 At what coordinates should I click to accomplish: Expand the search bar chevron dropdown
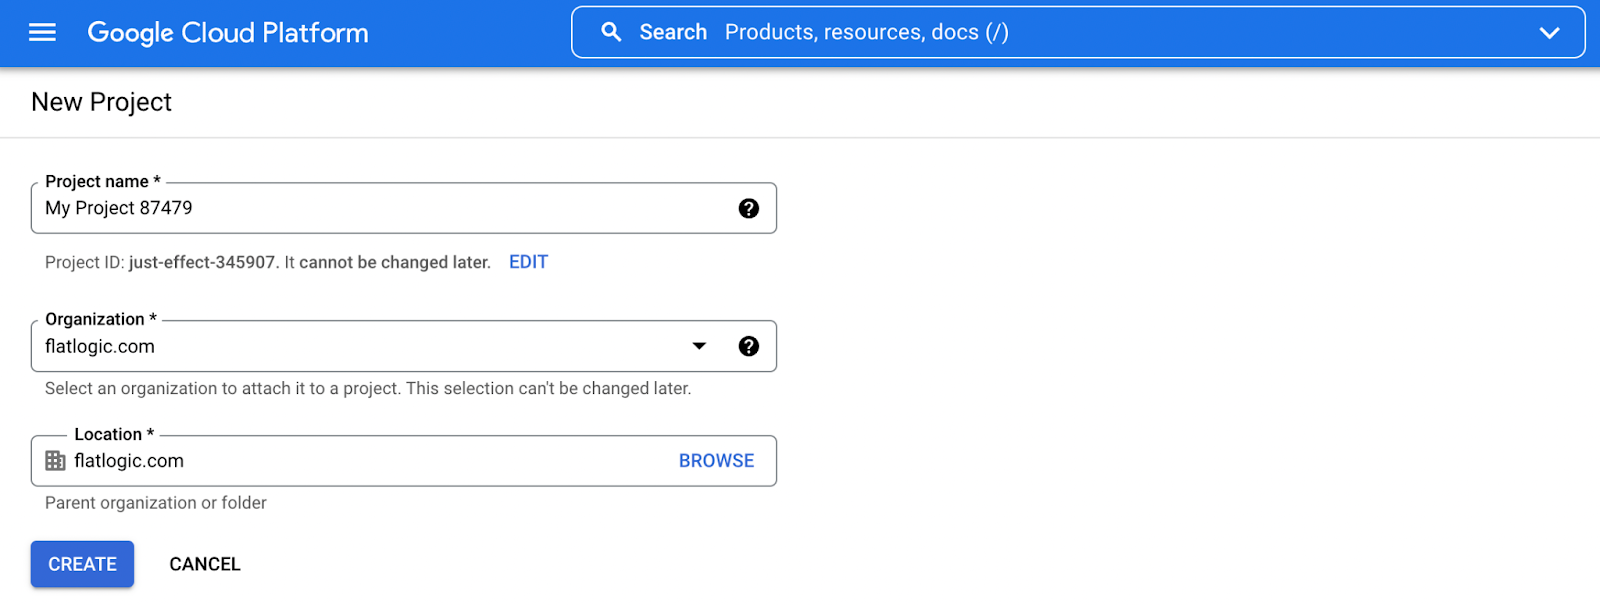1549,33
